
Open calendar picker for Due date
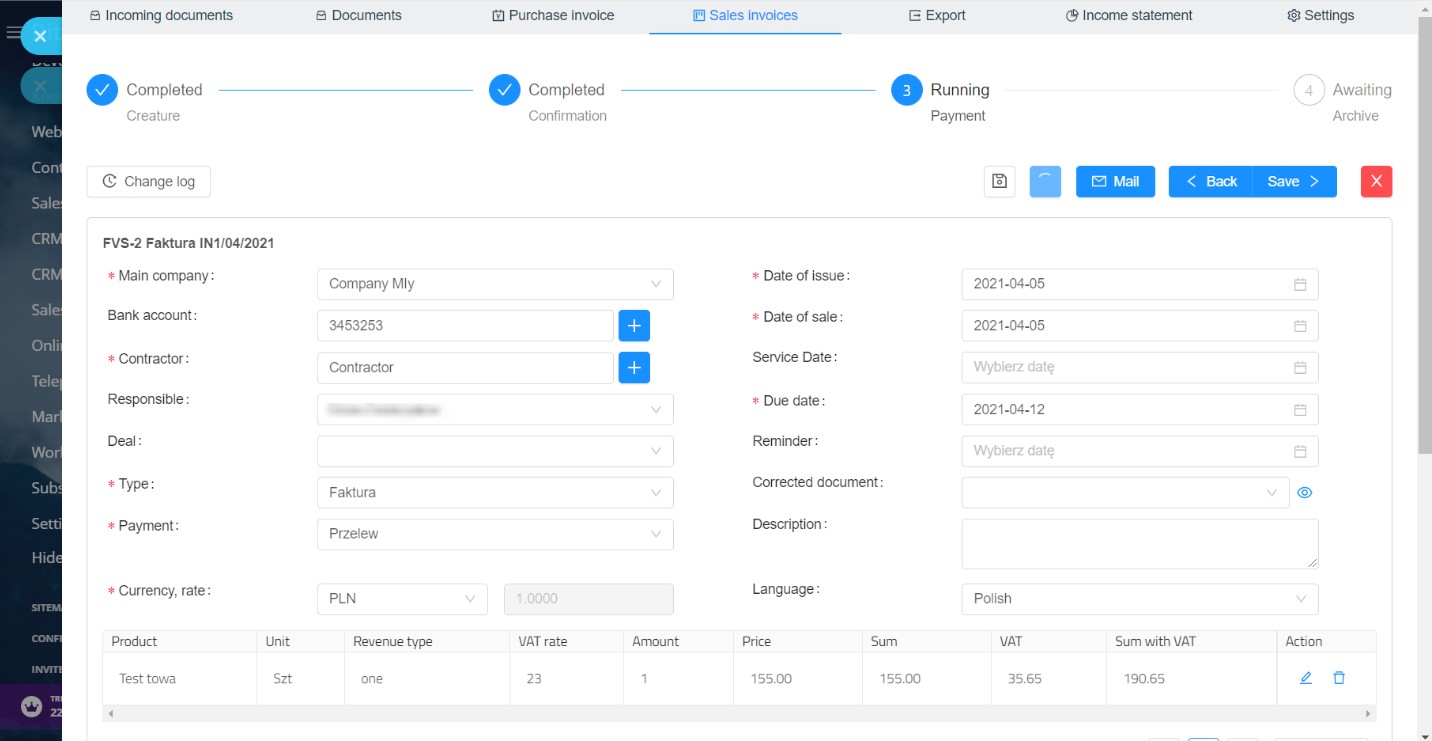pos(1300,410)
